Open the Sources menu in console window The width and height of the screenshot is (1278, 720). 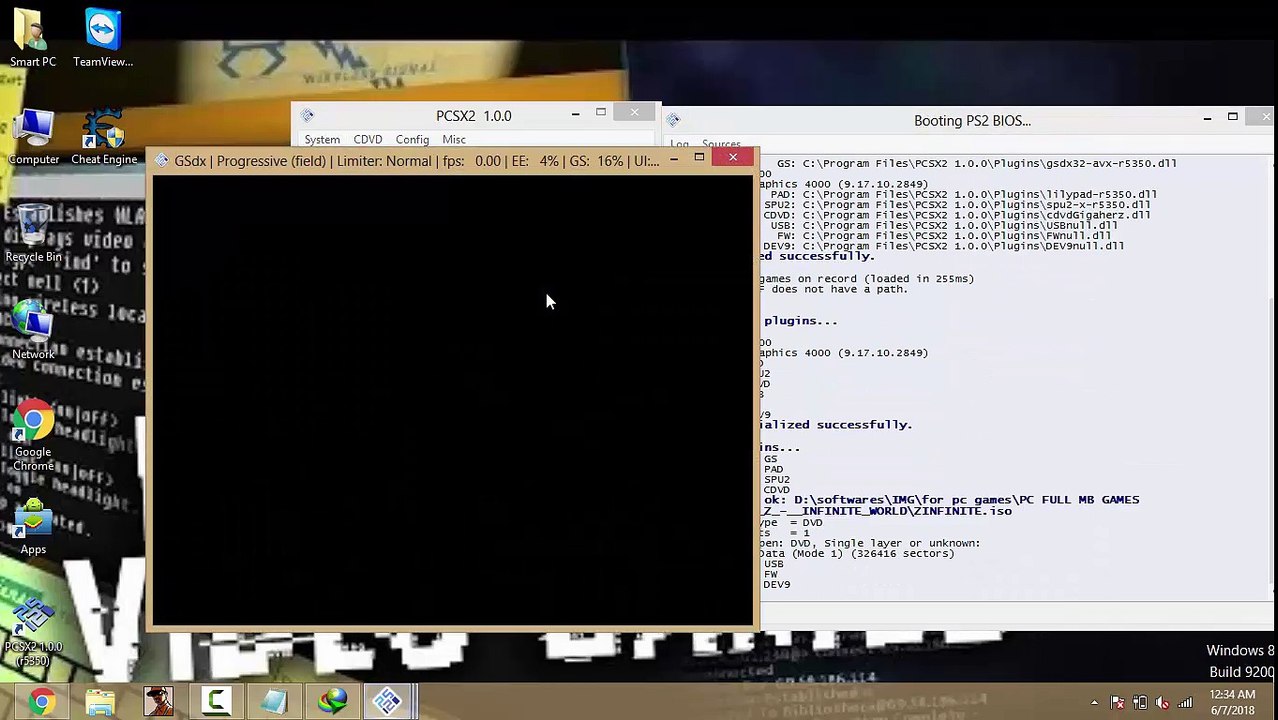(x=721, y=145)
